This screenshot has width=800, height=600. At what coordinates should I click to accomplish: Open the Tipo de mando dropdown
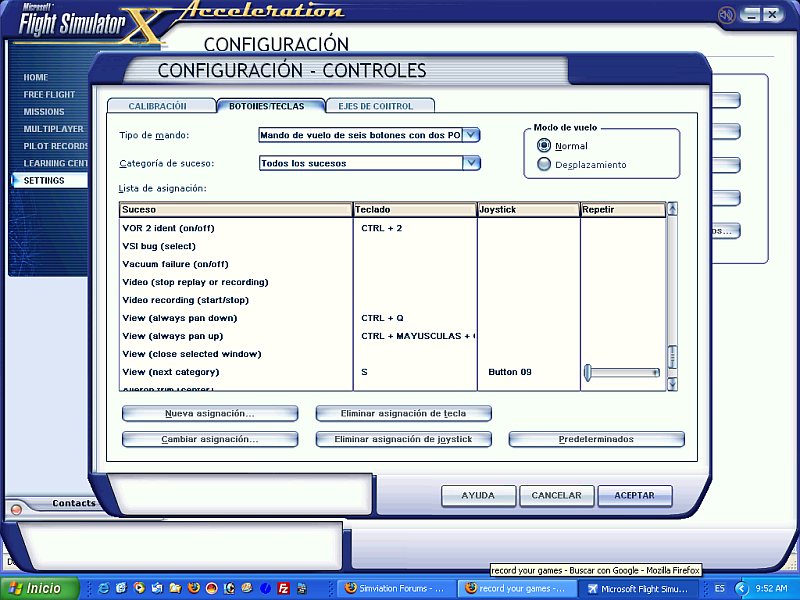[471, 135]
